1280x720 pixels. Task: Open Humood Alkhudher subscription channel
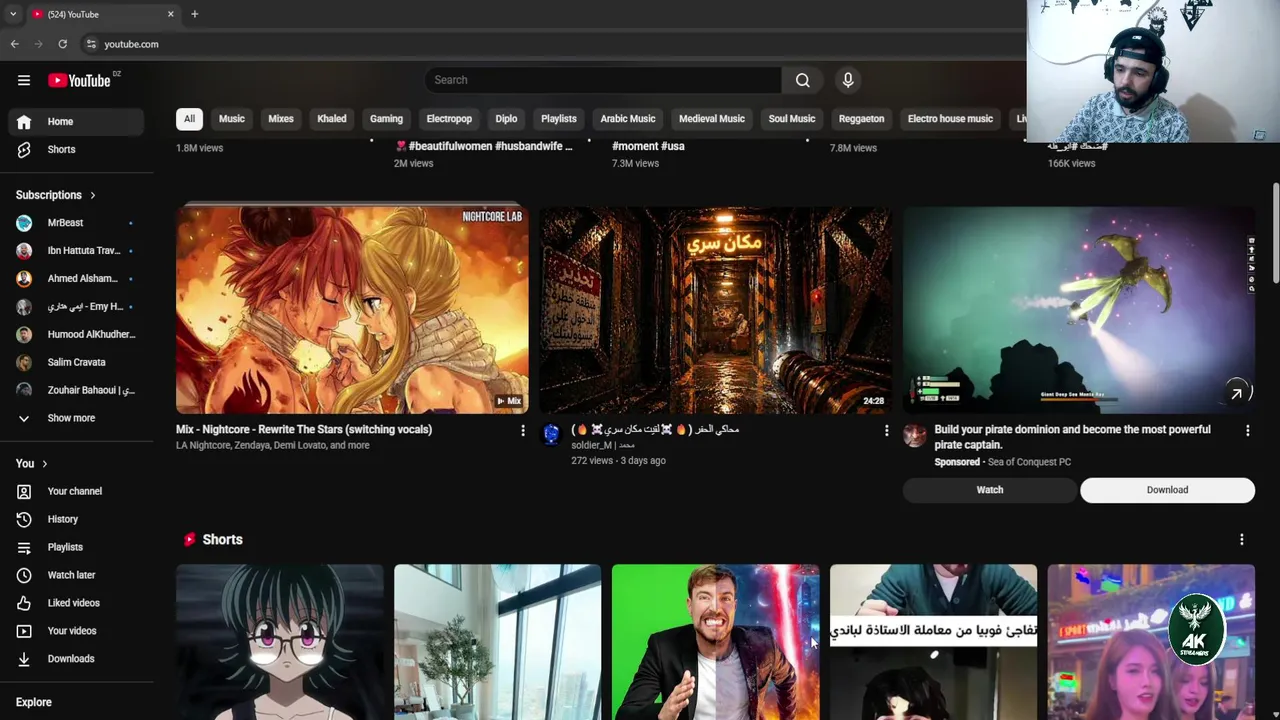[77, 335]
